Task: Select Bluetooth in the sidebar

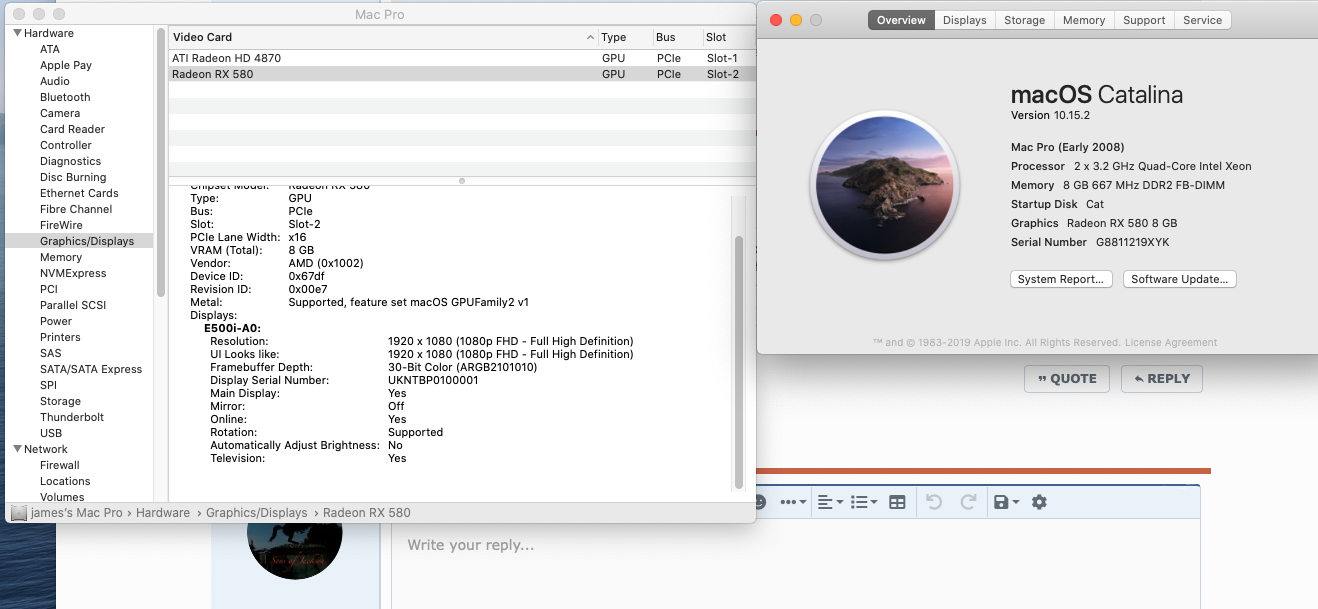Action: [65, 97]
